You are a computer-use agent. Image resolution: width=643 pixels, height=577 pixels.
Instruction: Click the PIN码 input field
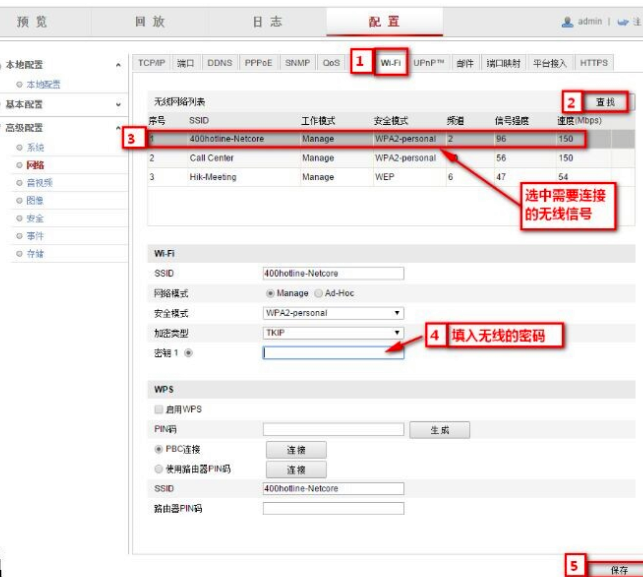pyautogui.click(x=333, y=429)
